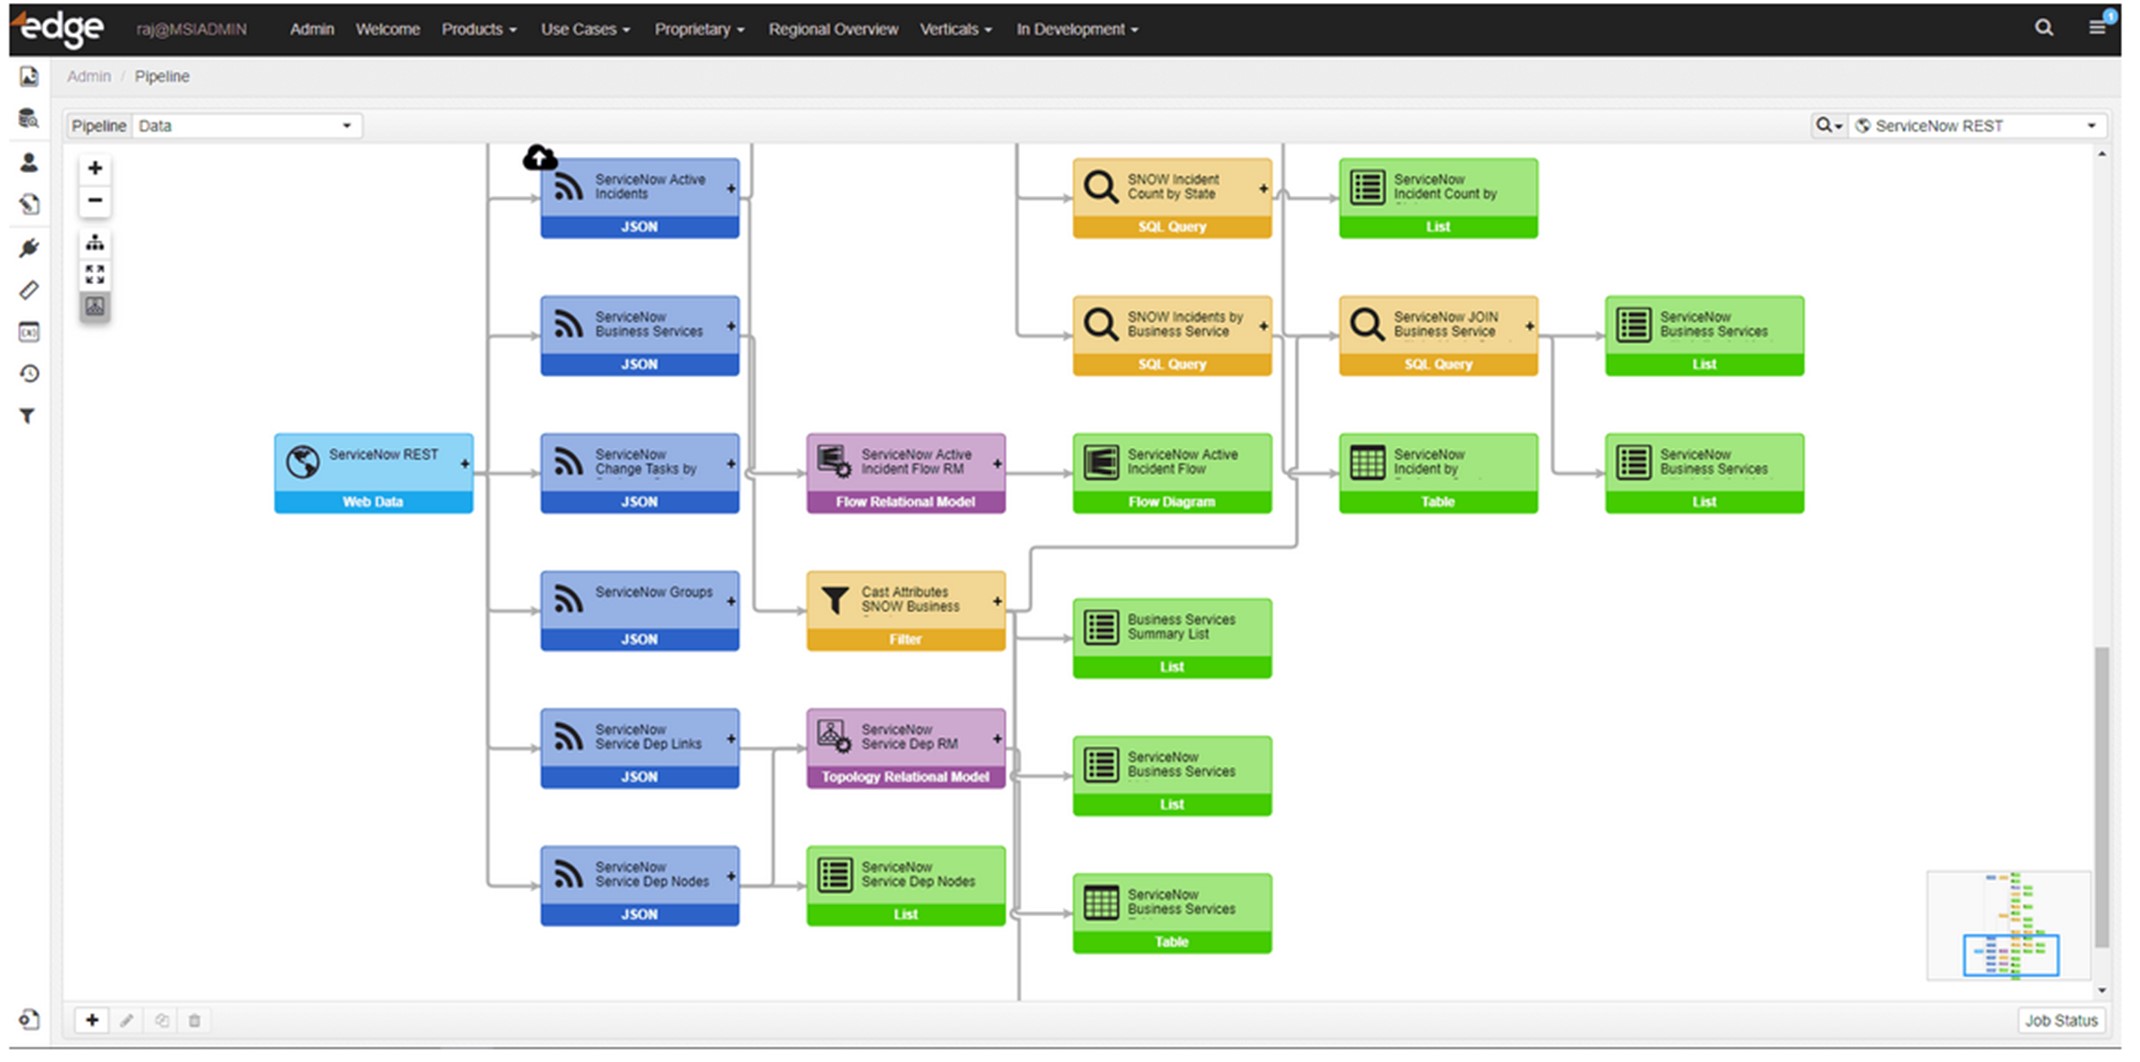
Task: Click the vertical scrollbar thumb
Action: [2102, 797]
